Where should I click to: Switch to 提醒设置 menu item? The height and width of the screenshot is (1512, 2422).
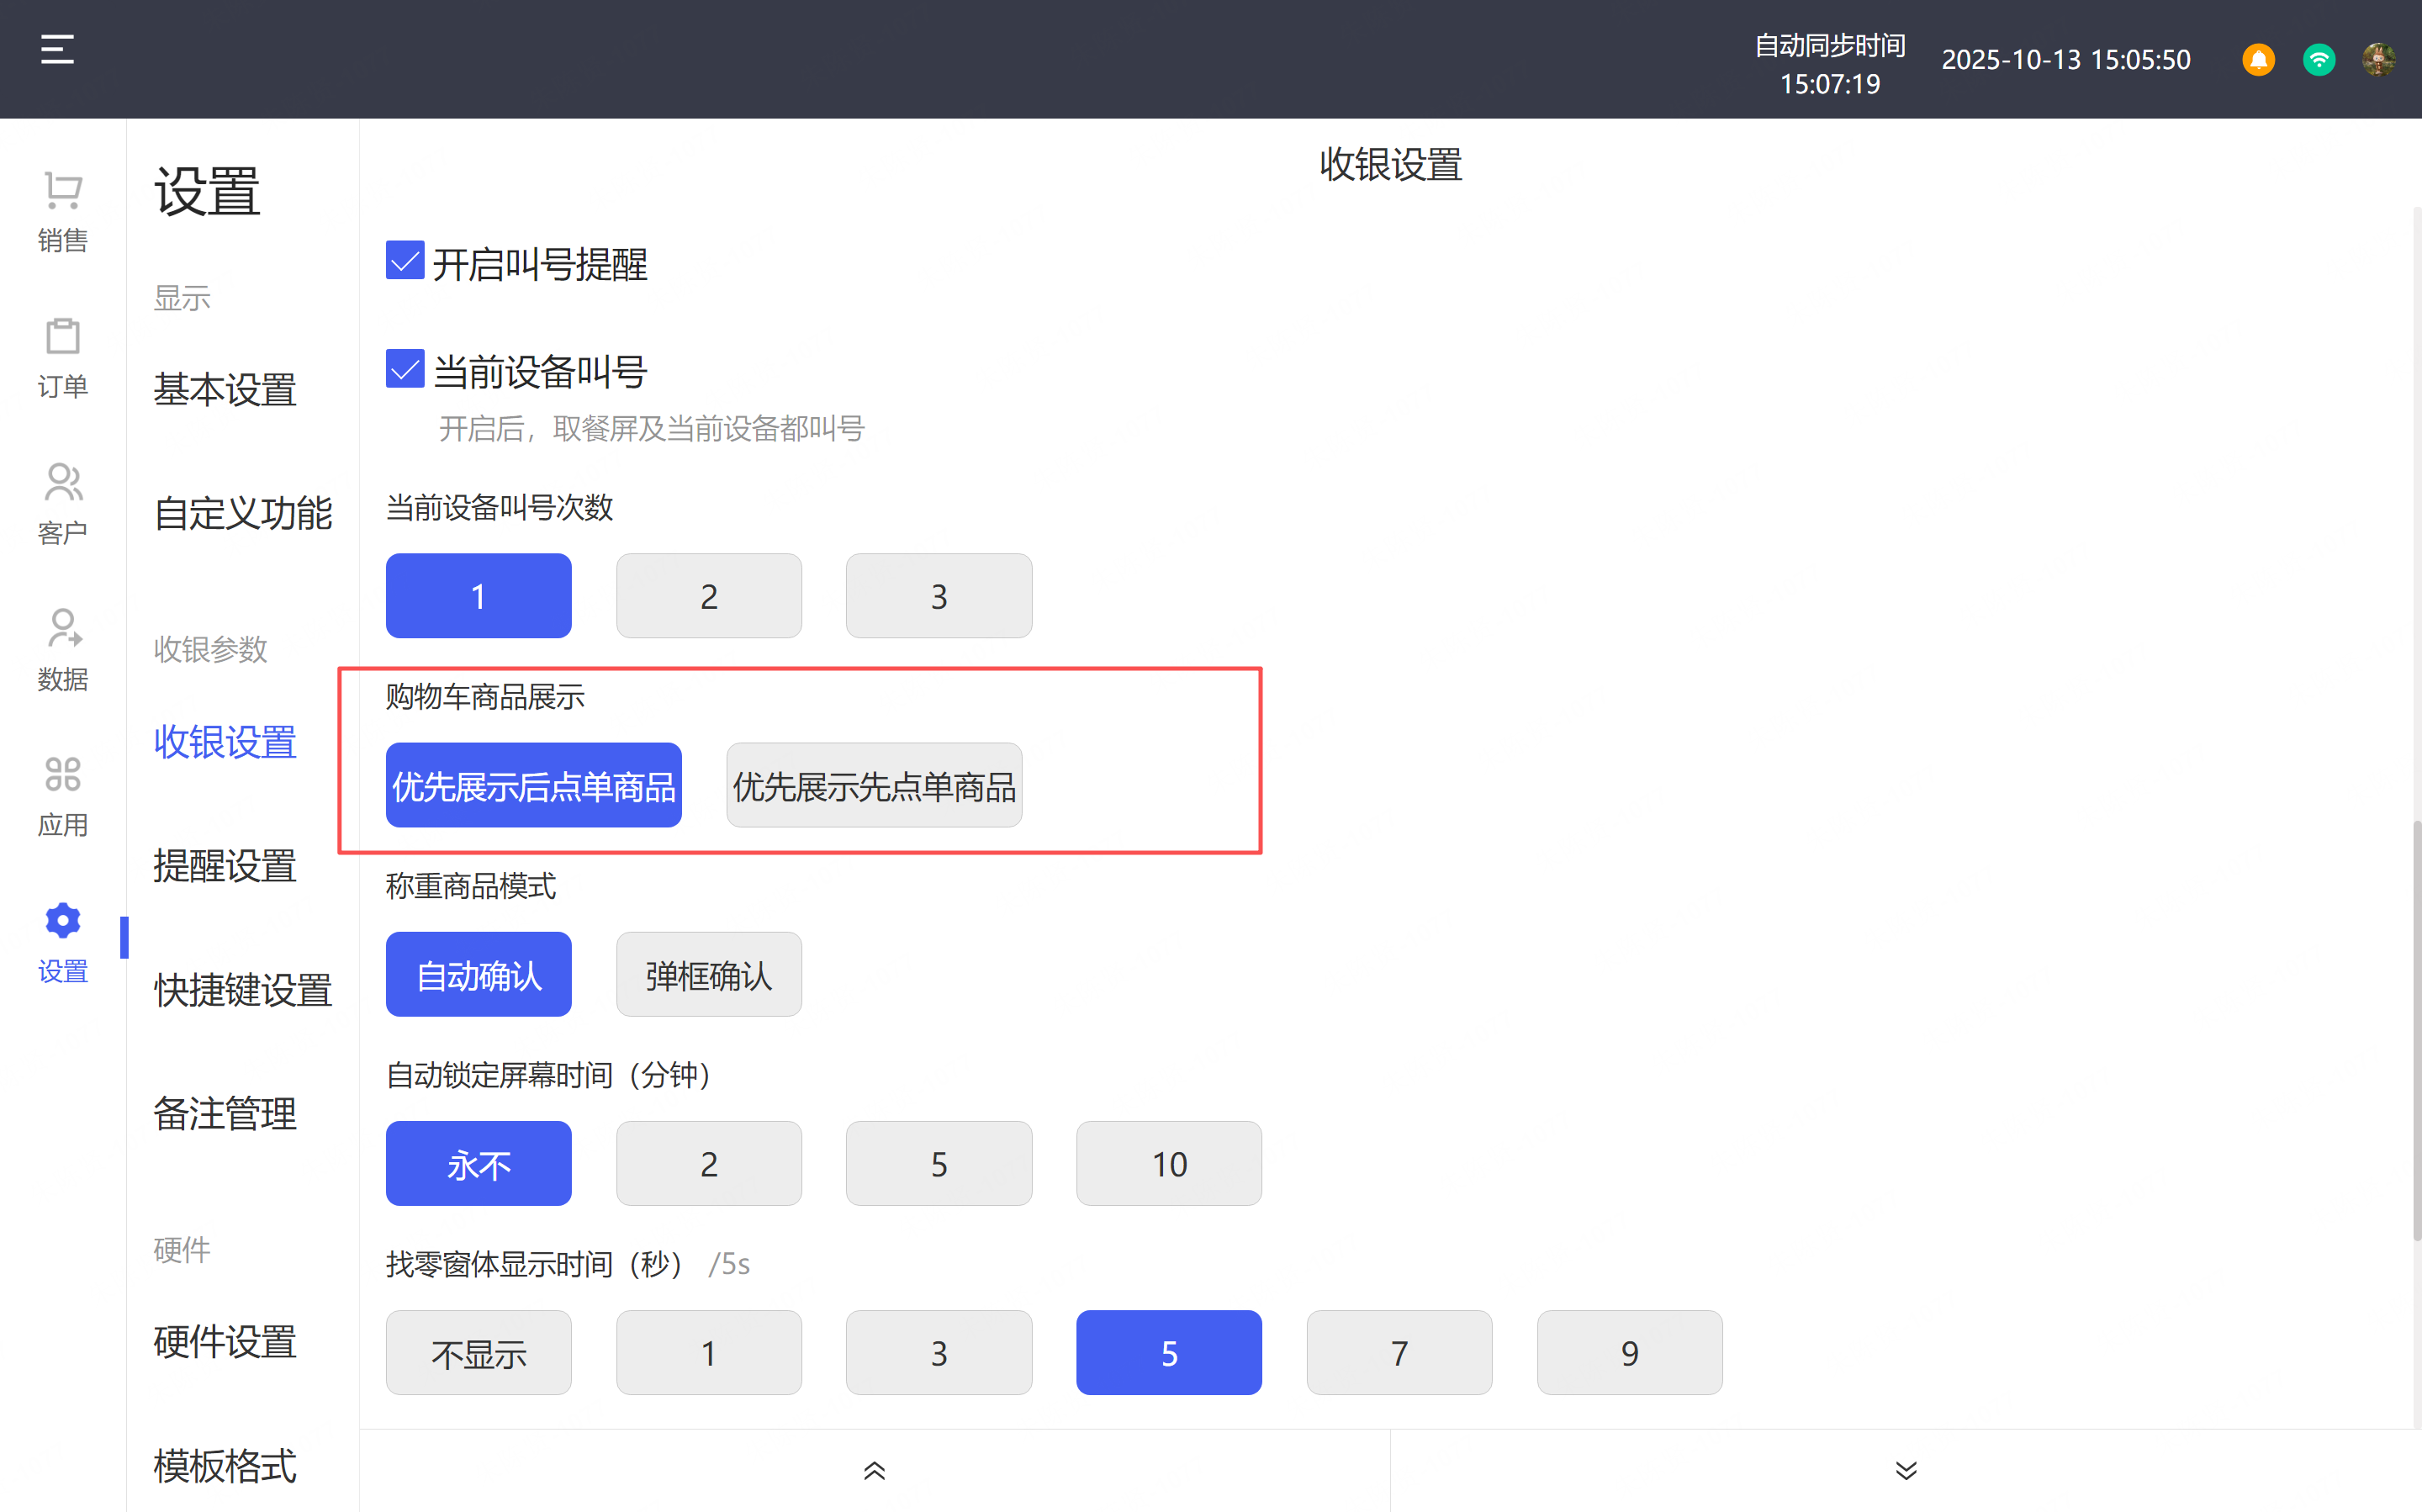[x=225, y=866]
